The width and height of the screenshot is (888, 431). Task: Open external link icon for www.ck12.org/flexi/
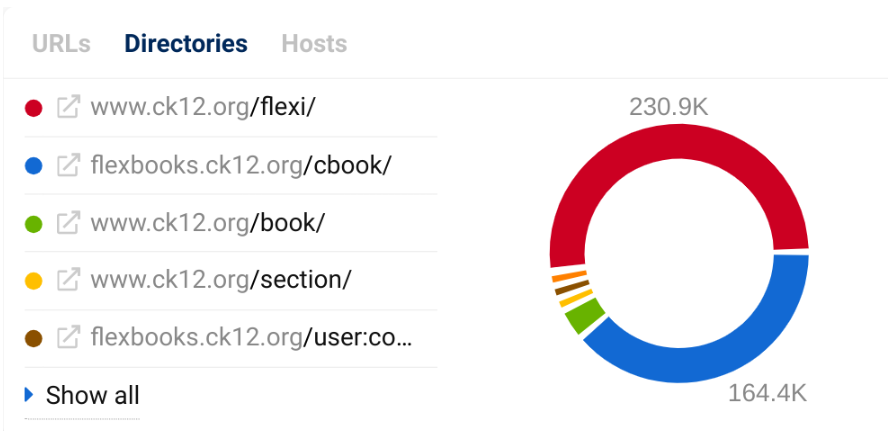click(68, 107)
